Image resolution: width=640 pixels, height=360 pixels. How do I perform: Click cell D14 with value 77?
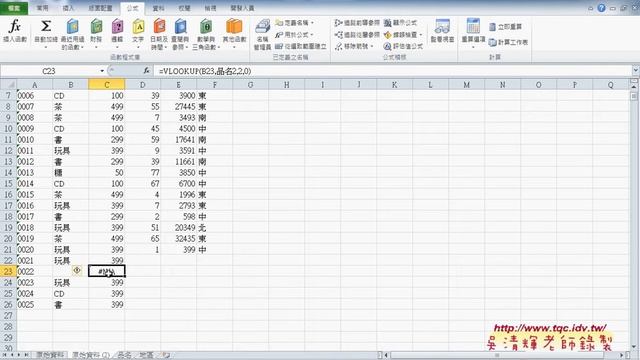(x=142, y=173)
